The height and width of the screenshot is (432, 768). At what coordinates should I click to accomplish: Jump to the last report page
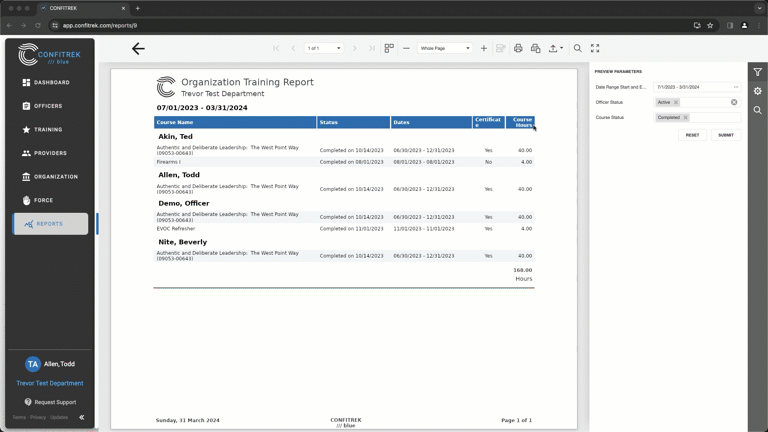click(372, 48)
